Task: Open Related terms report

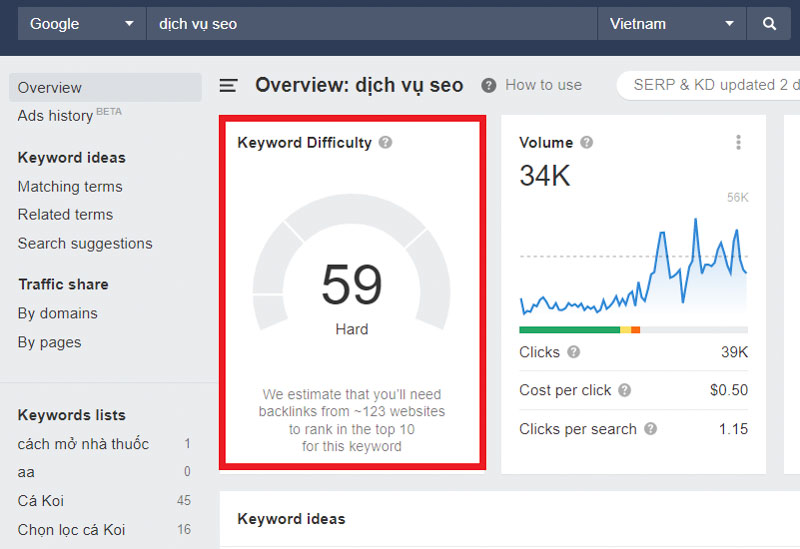Action: (65, 215)
